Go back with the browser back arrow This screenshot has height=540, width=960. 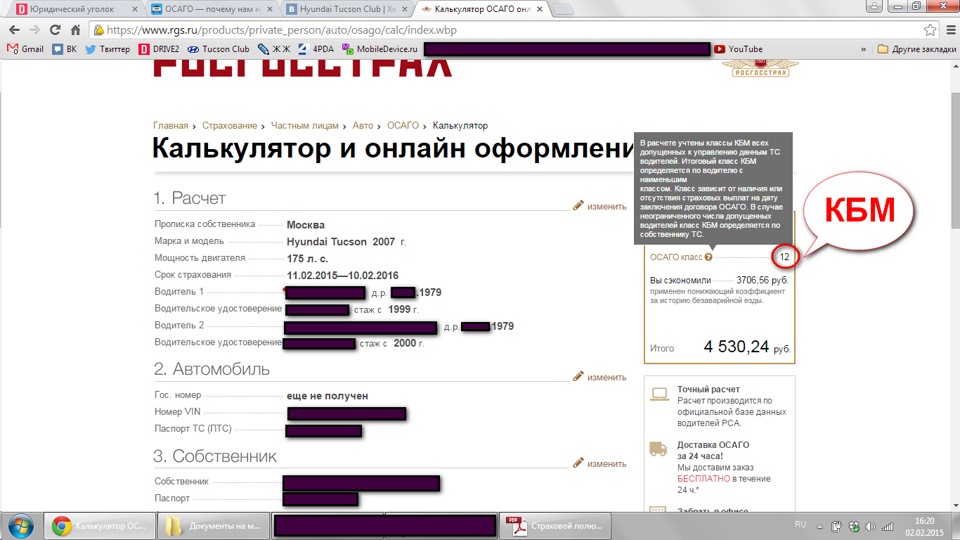[14, 30]
